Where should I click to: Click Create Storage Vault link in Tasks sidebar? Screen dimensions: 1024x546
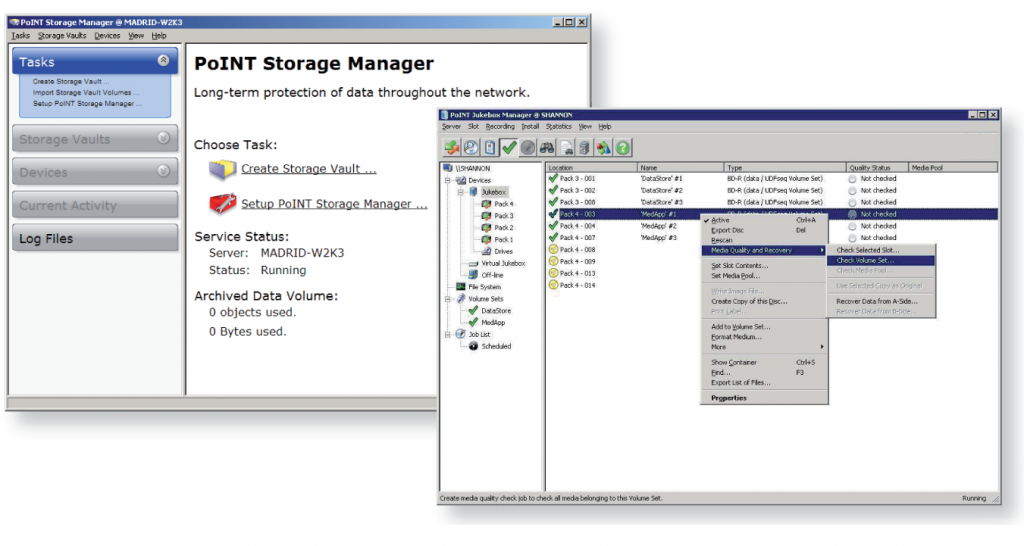(x=71, y=82)
